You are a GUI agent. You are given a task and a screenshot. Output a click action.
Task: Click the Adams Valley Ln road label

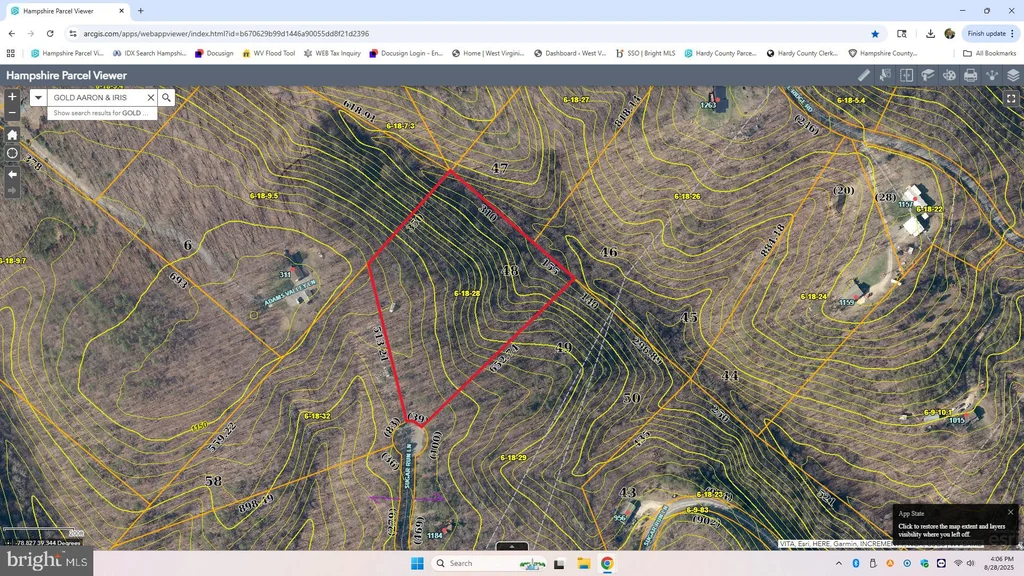(x=290, y=293)
